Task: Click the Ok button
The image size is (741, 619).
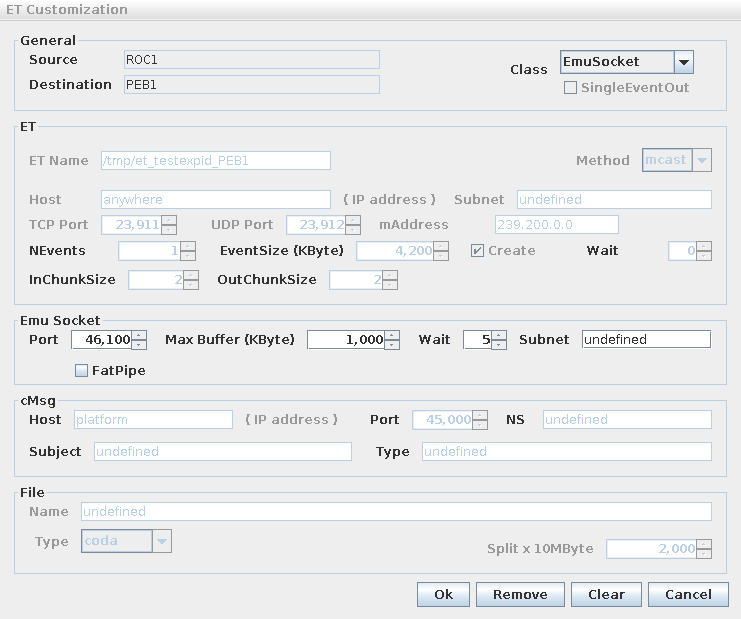Action: 443,594
